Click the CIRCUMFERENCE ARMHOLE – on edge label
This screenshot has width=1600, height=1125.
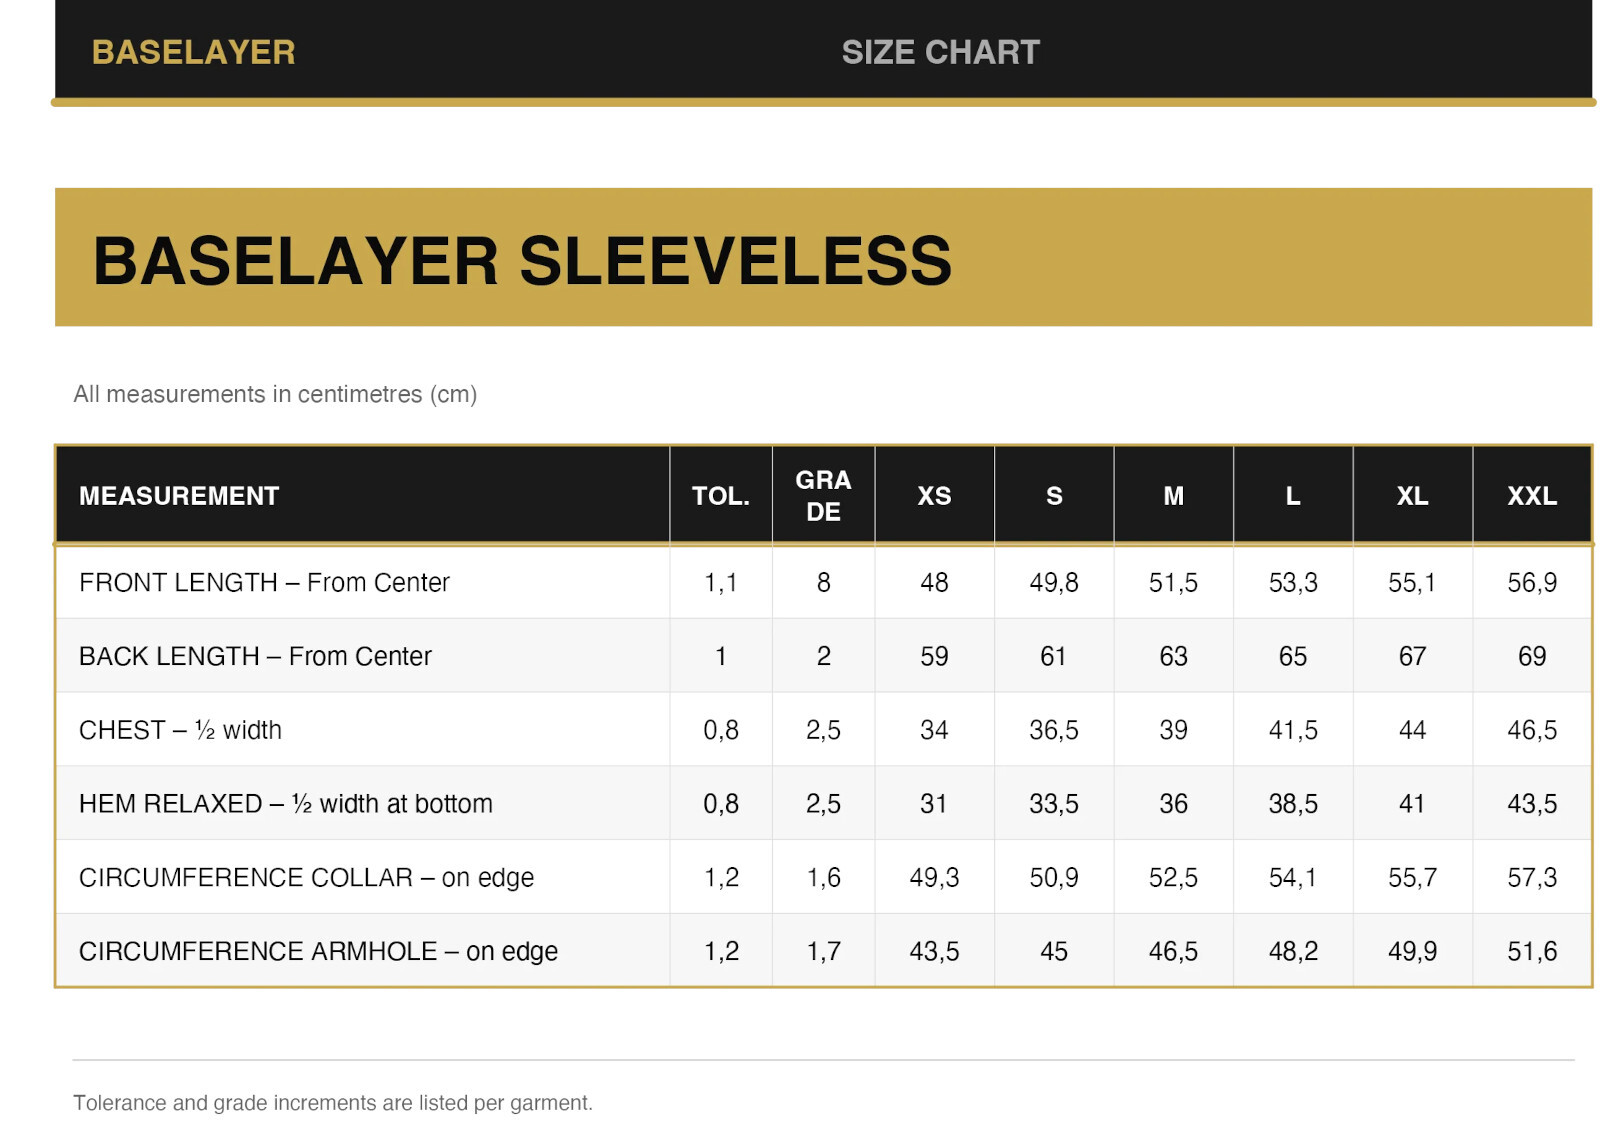click(x=318, y=952)
